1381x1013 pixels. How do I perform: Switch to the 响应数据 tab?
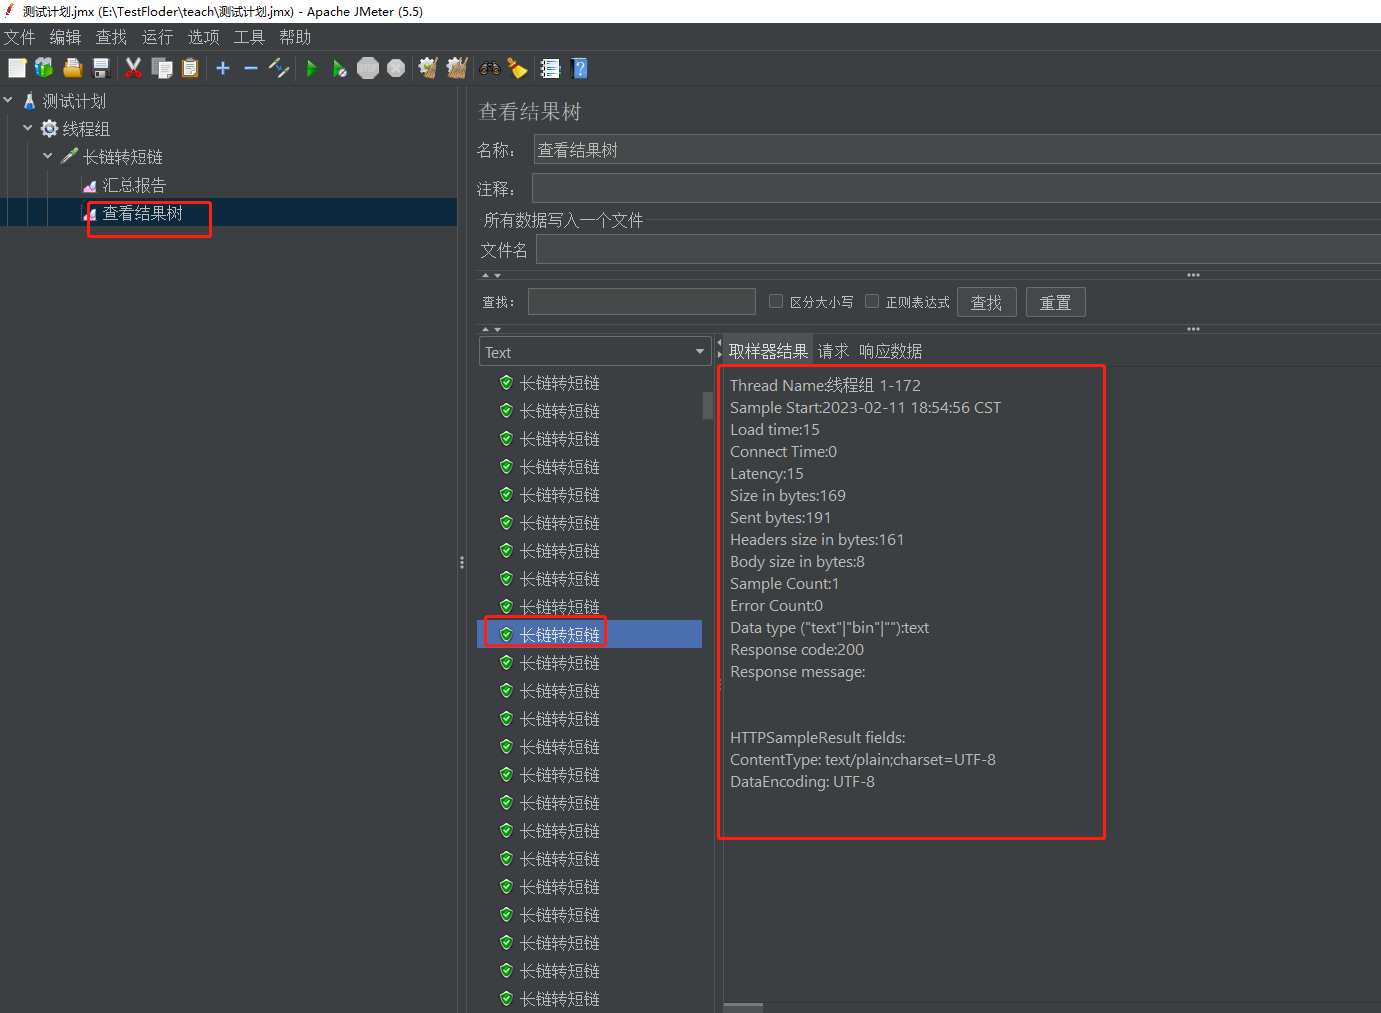(x=890, y=351)
